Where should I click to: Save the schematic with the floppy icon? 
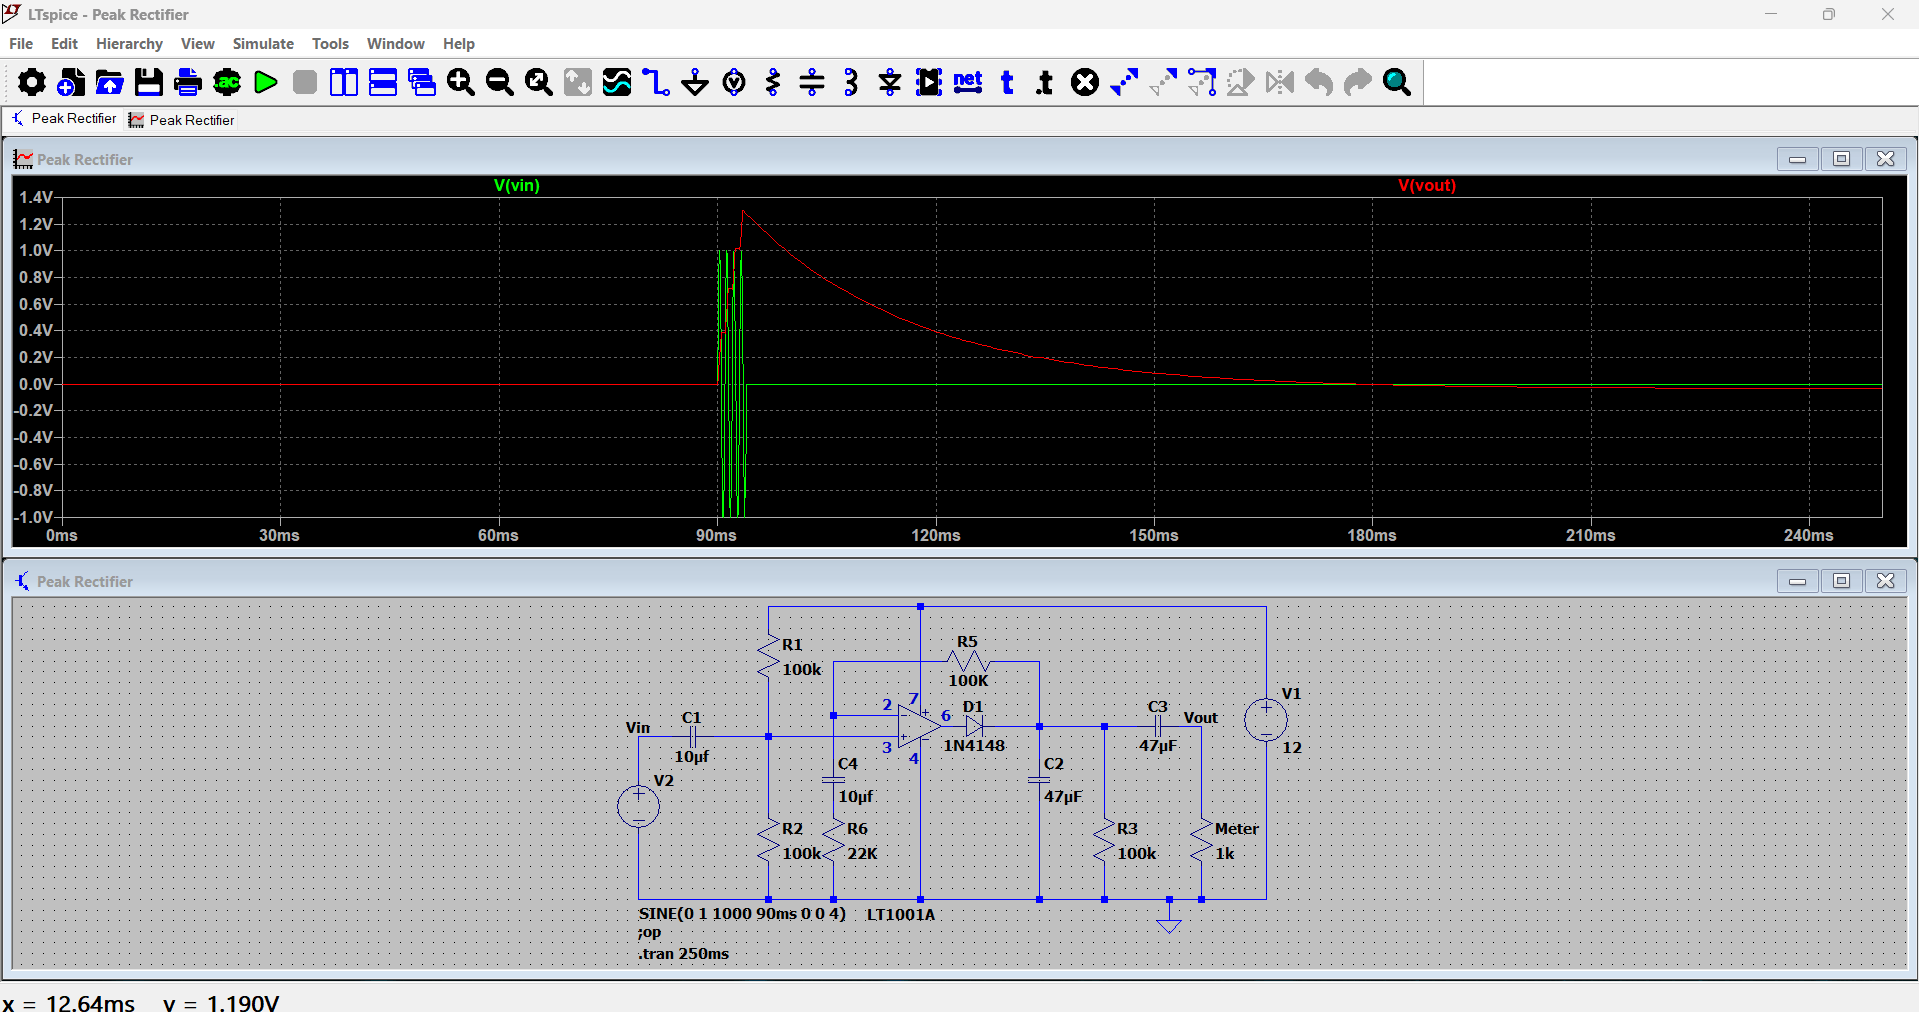tap(148, 82)
